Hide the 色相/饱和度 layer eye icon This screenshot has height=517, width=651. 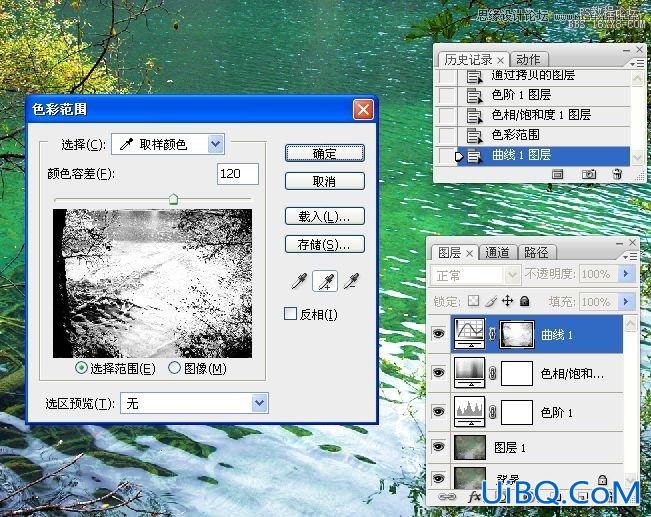tap(438, 372)
